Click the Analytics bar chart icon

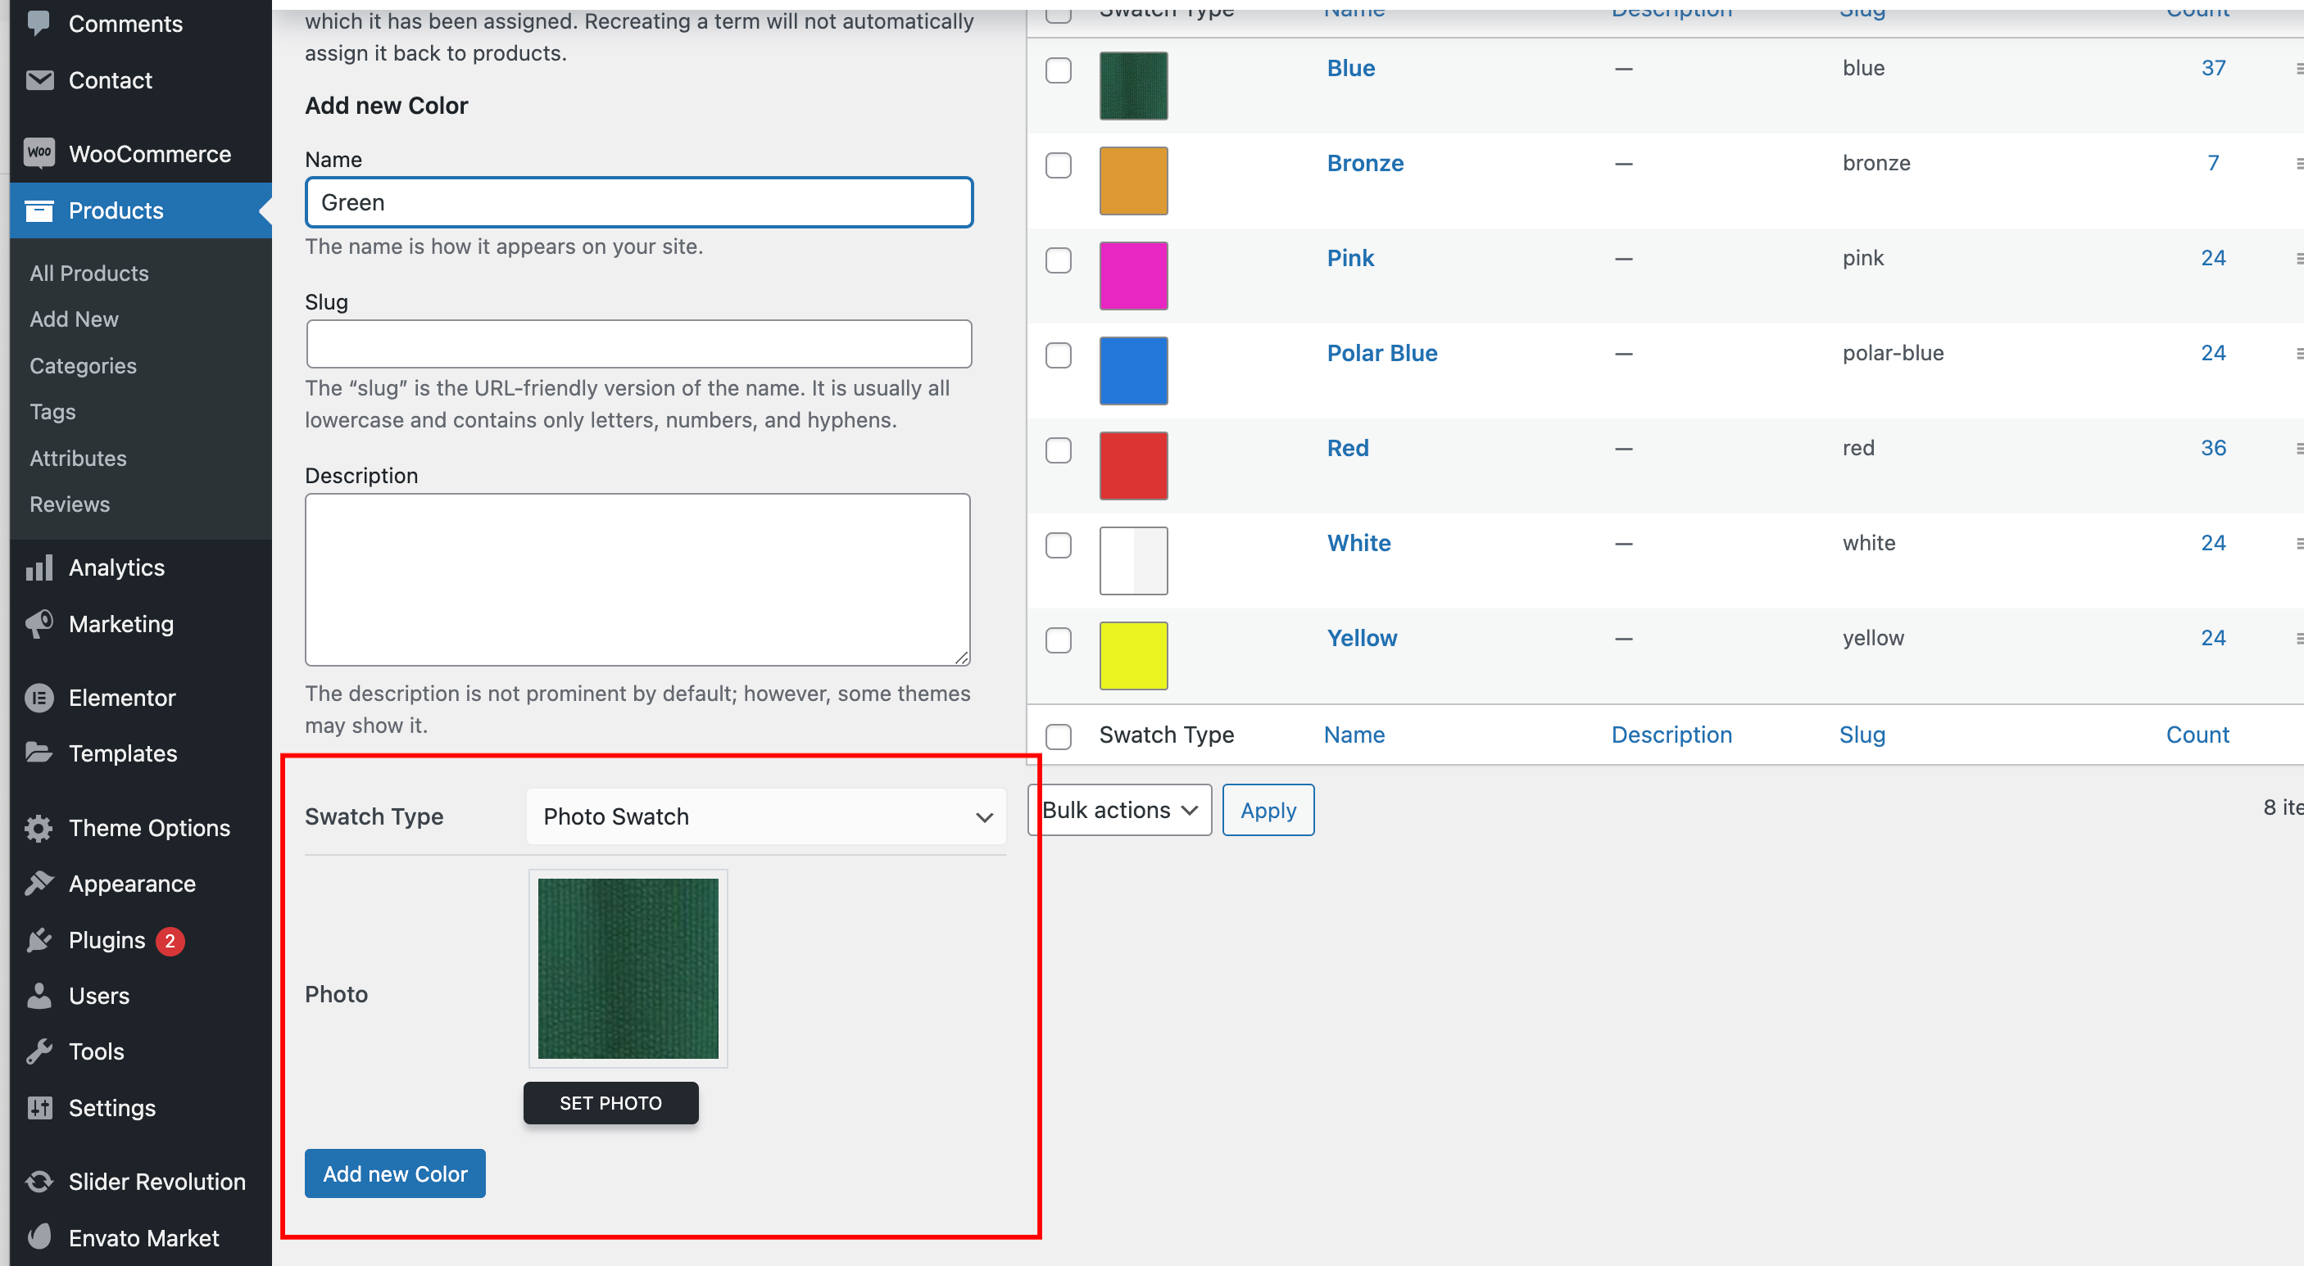point(39,568)
